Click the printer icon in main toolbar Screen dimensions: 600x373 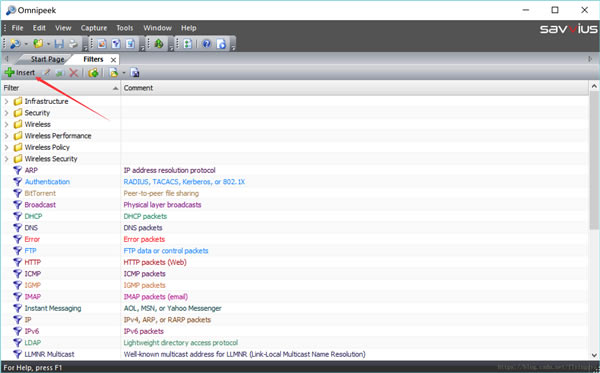point(73,44)
